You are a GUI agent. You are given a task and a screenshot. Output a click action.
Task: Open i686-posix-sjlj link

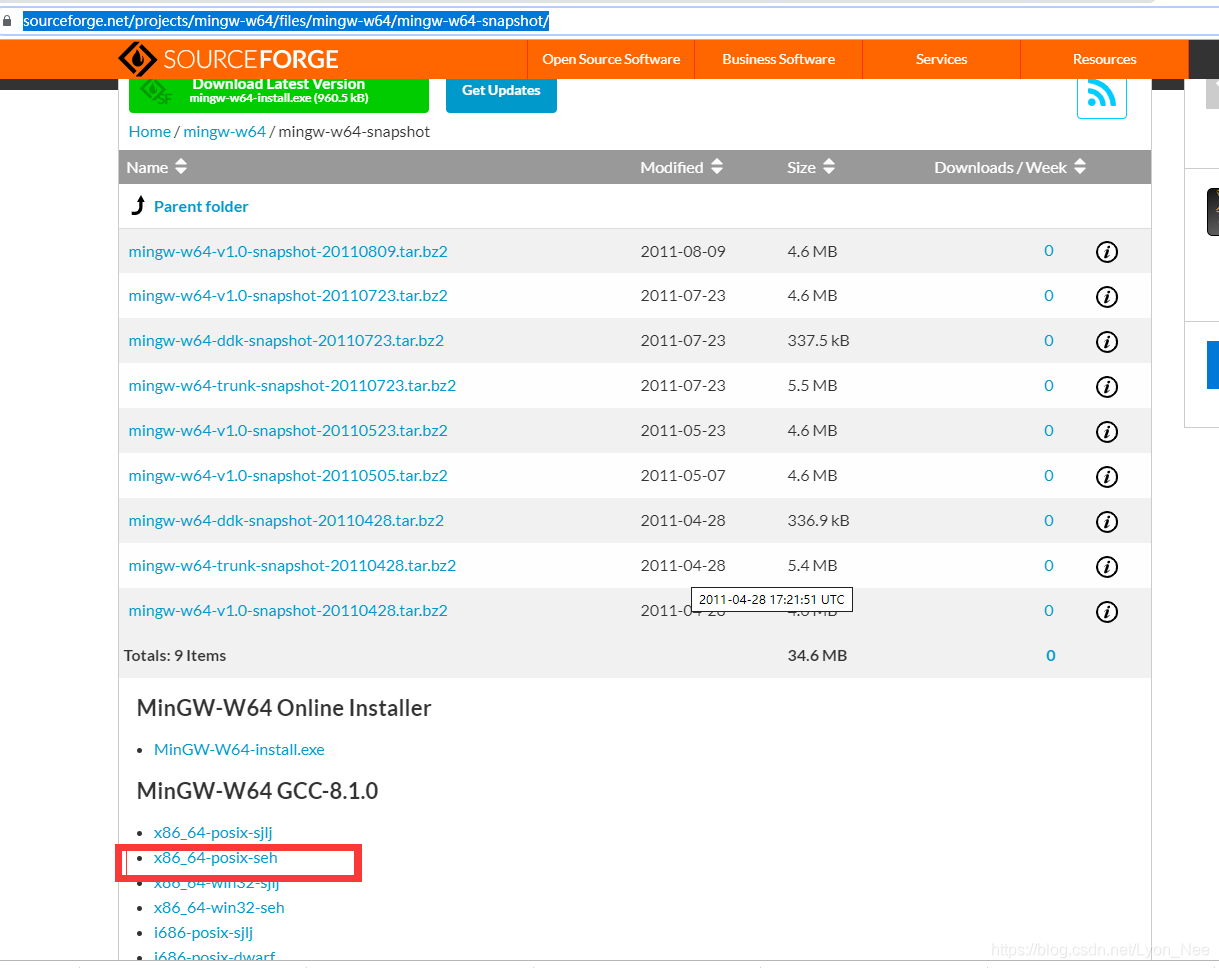tap(203, 933)
